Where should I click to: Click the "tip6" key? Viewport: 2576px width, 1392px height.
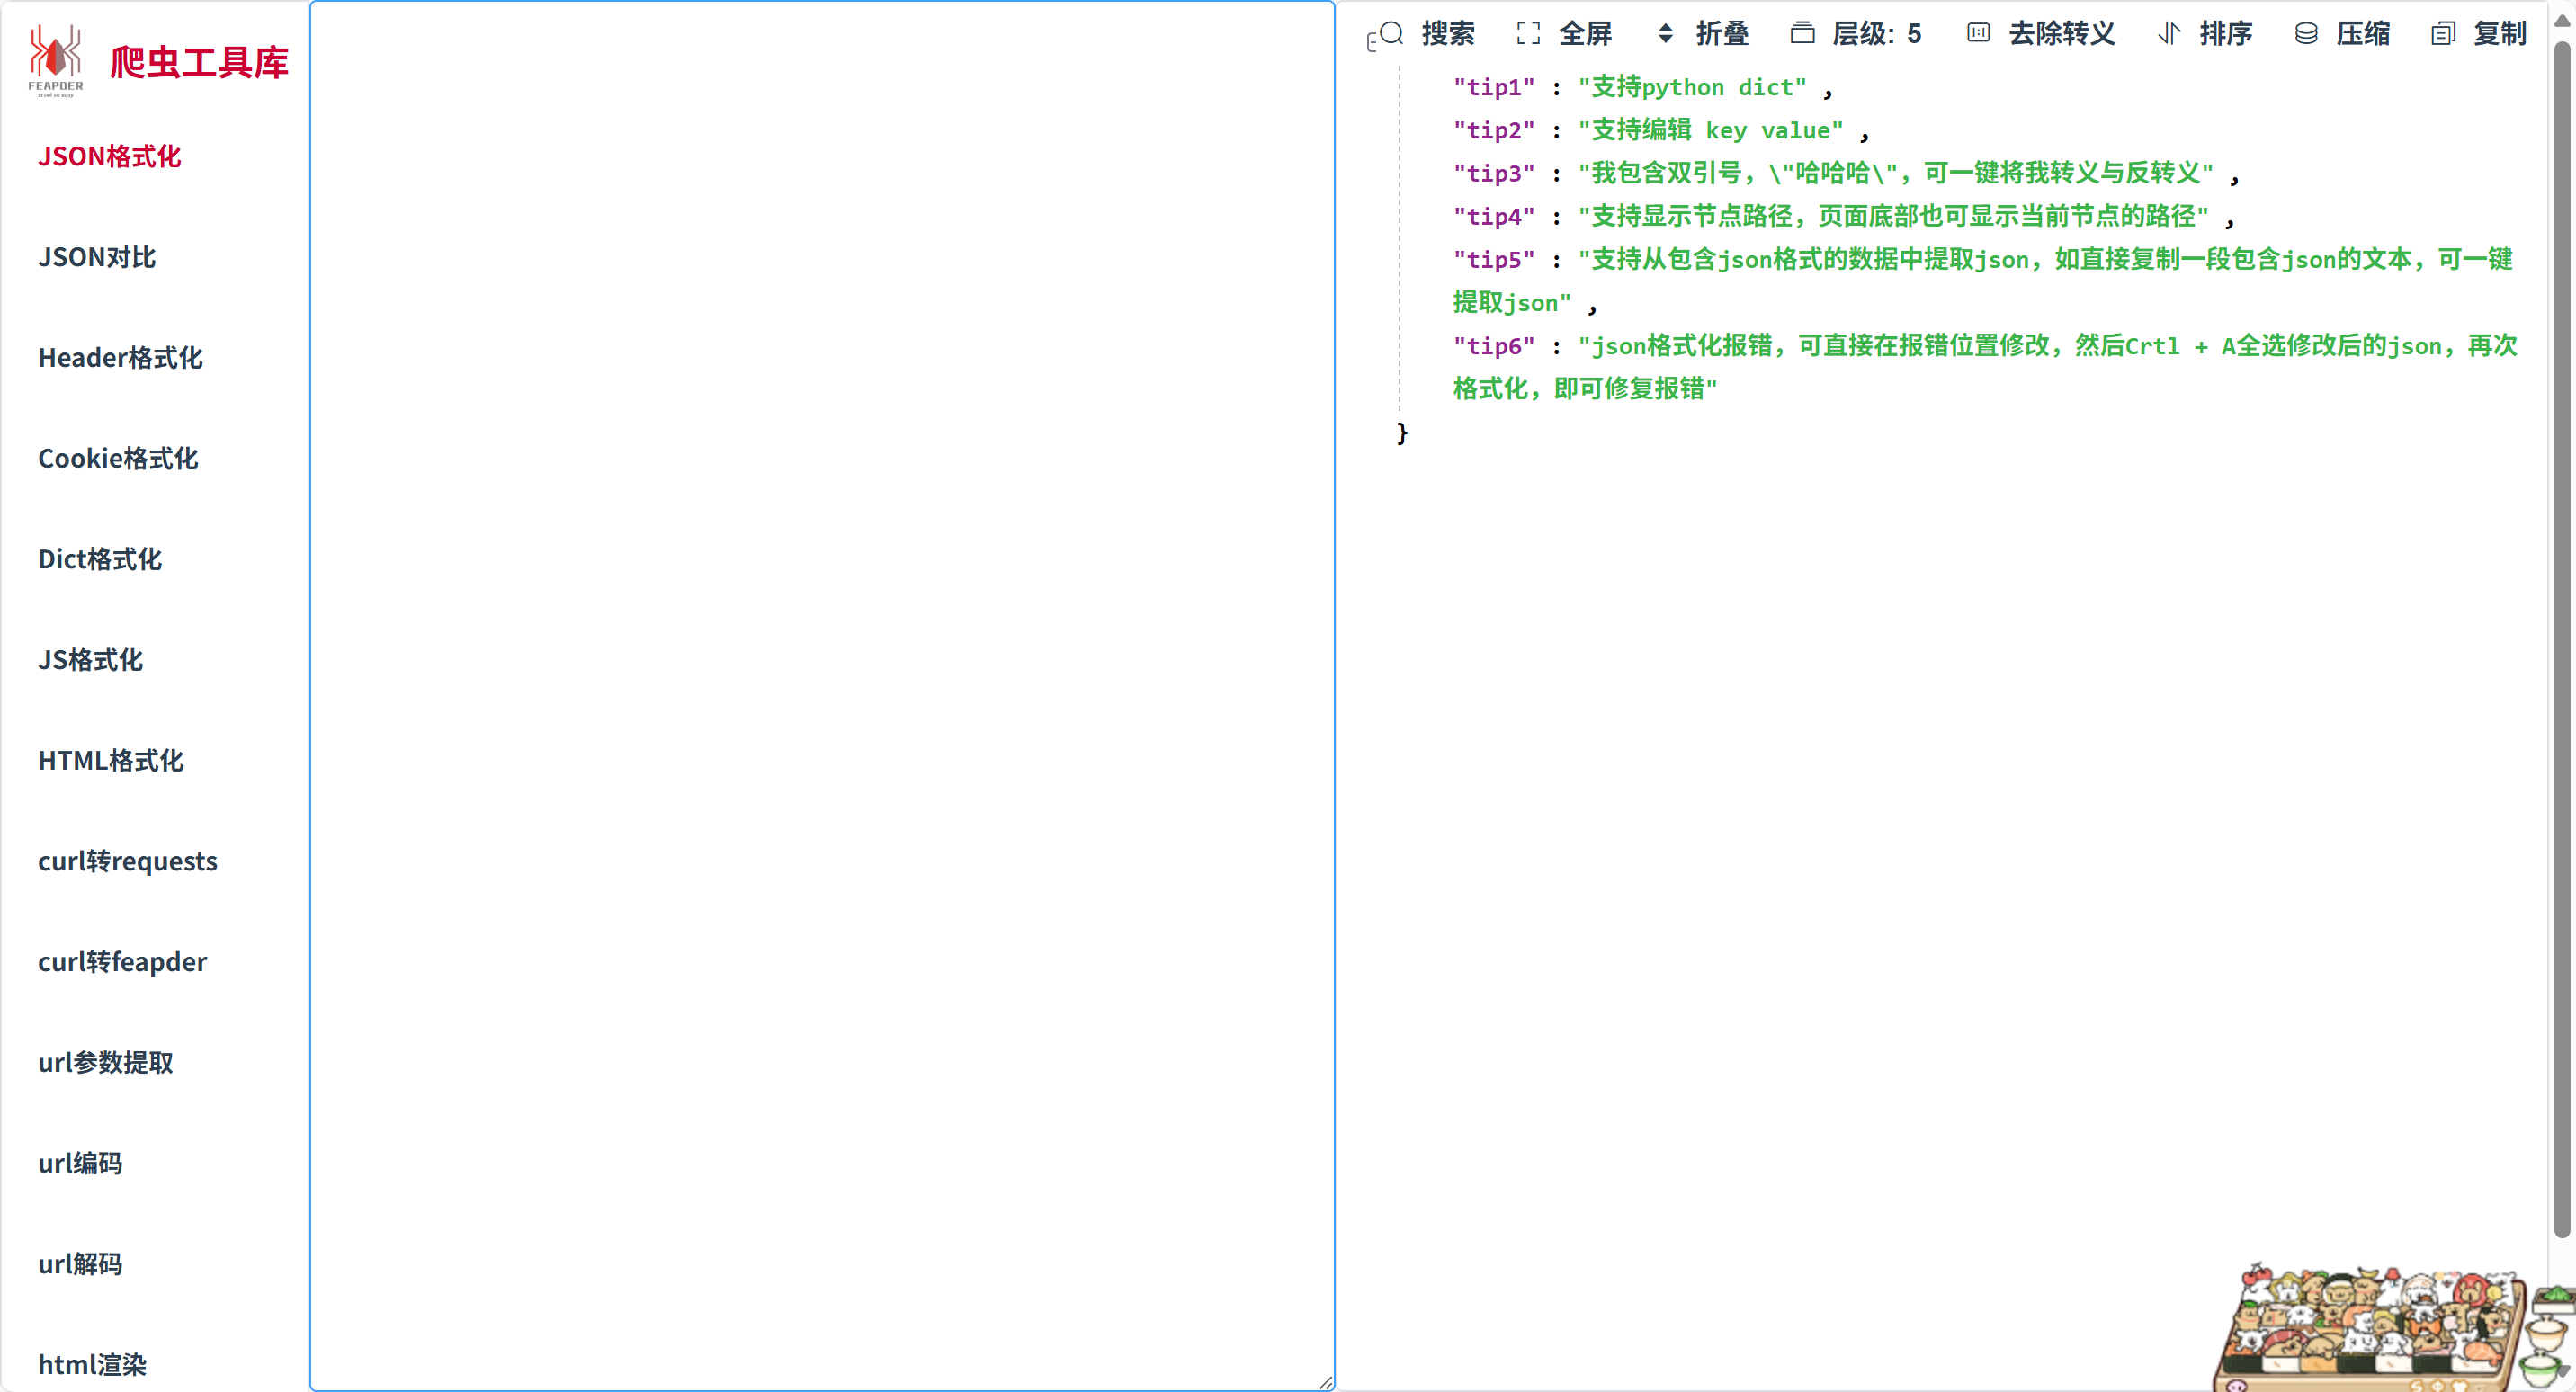coord(1494,346)
